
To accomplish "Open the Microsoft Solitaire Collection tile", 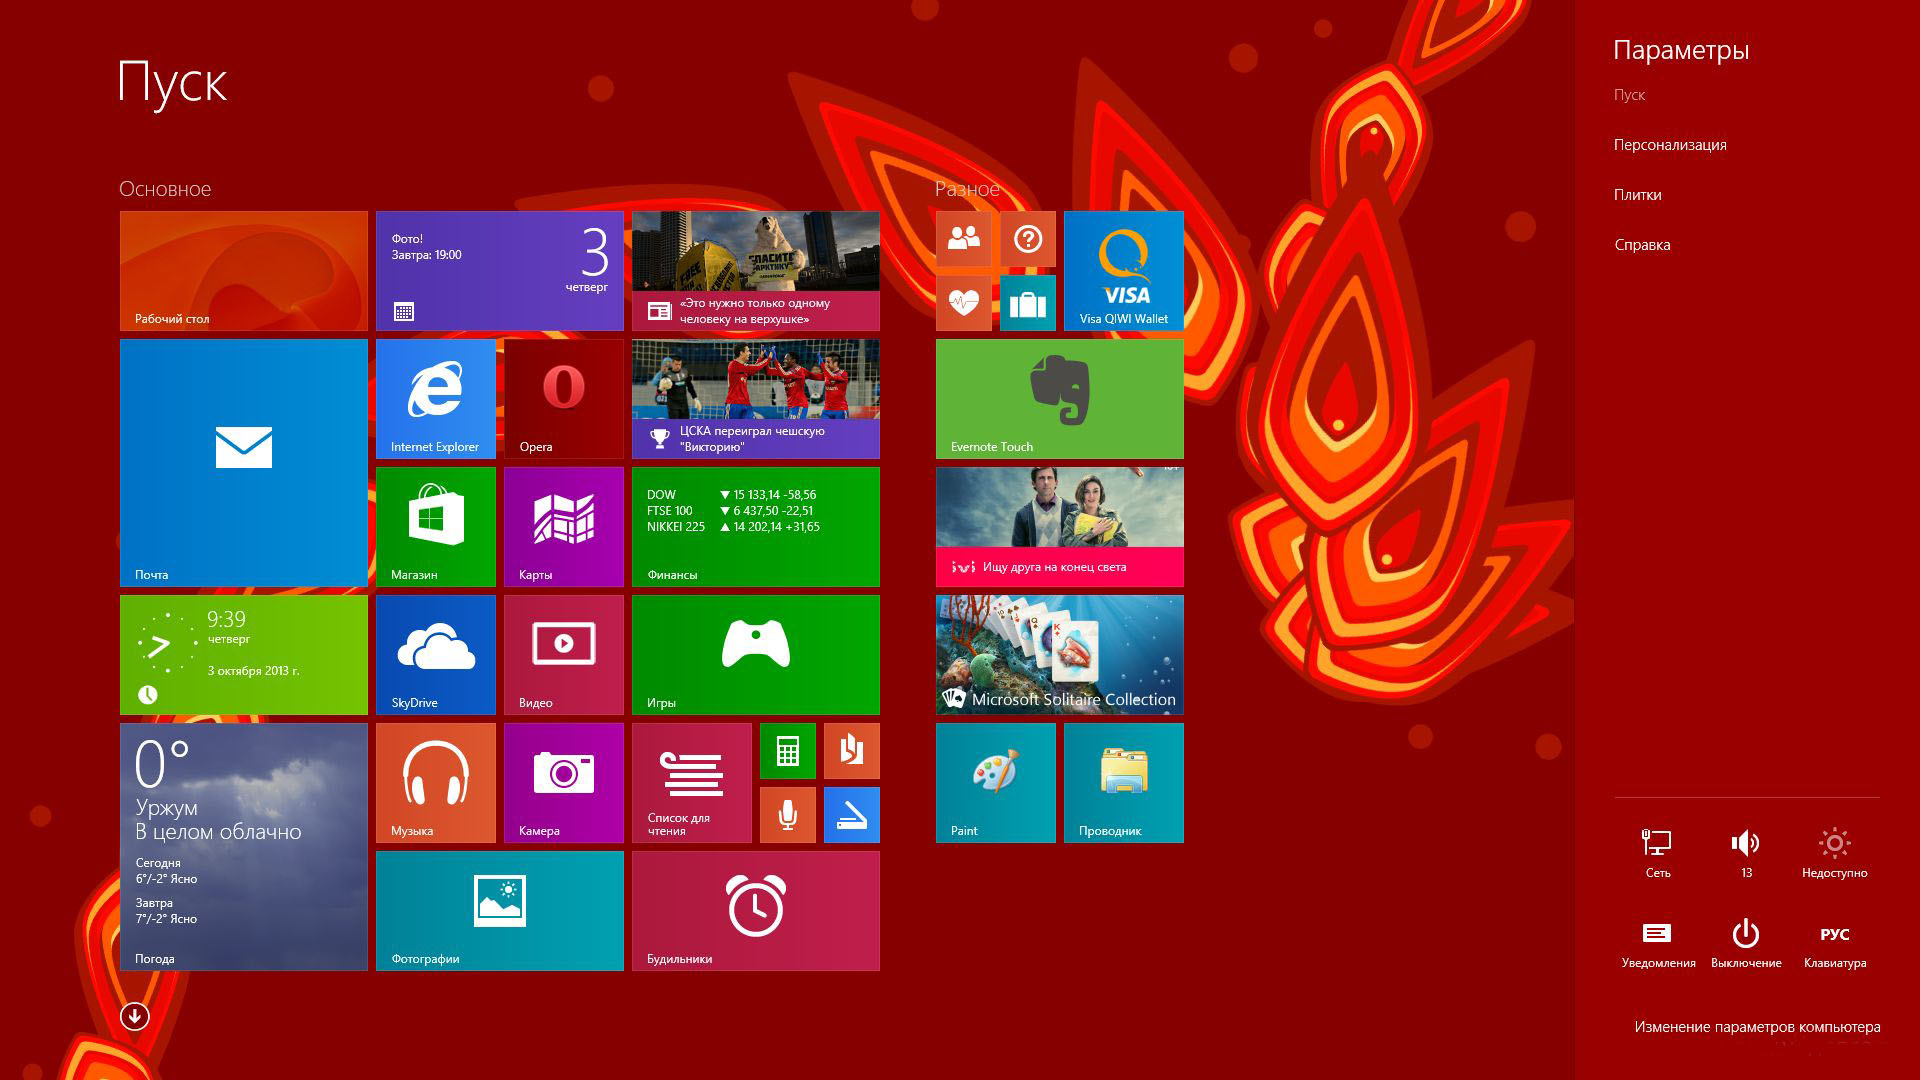I will tap(1059, 654).
